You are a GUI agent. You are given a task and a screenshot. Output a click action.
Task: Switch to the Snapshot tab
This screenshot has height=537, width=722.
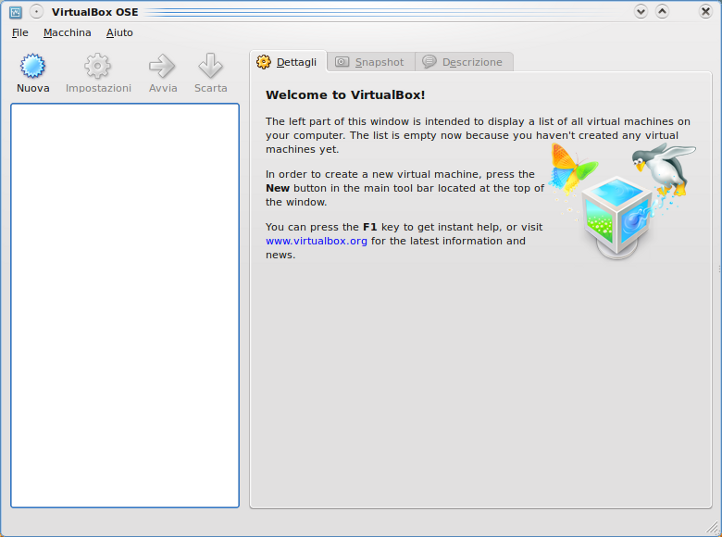371,62
